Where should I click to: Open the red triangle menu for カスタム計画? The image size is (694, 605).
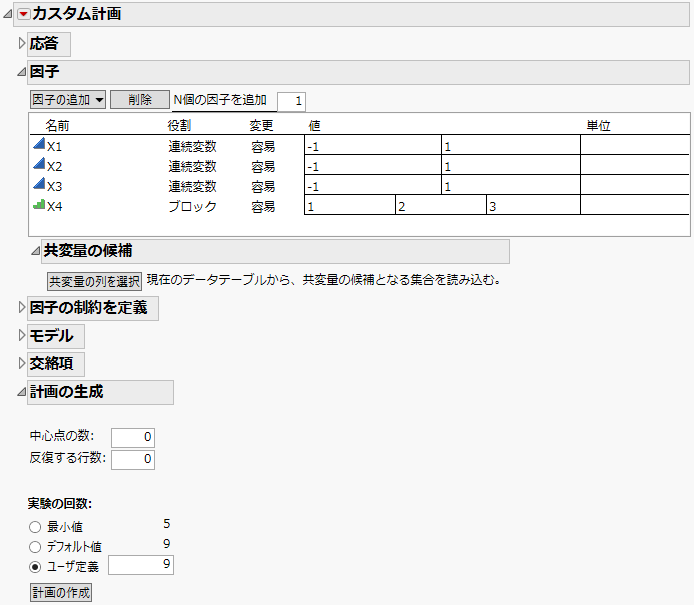click(x=23, y=14)
